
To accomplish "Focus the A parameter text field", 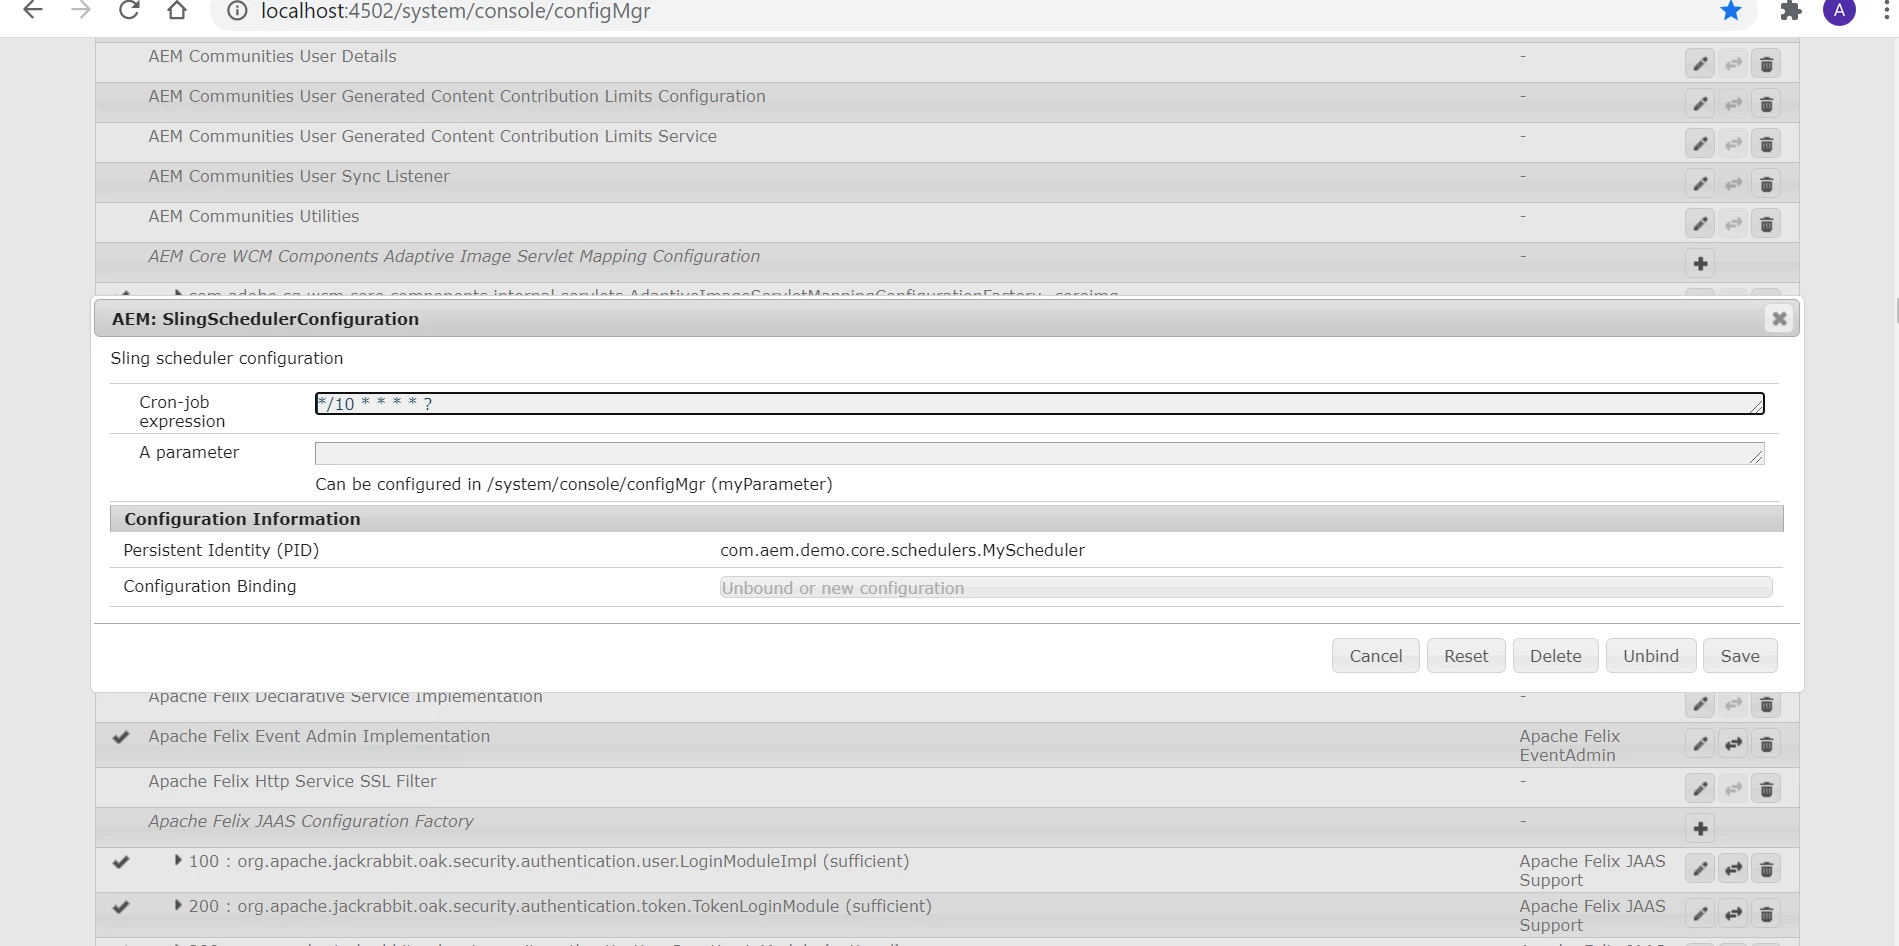I will pyautogui.click(x=1039, y=453).
